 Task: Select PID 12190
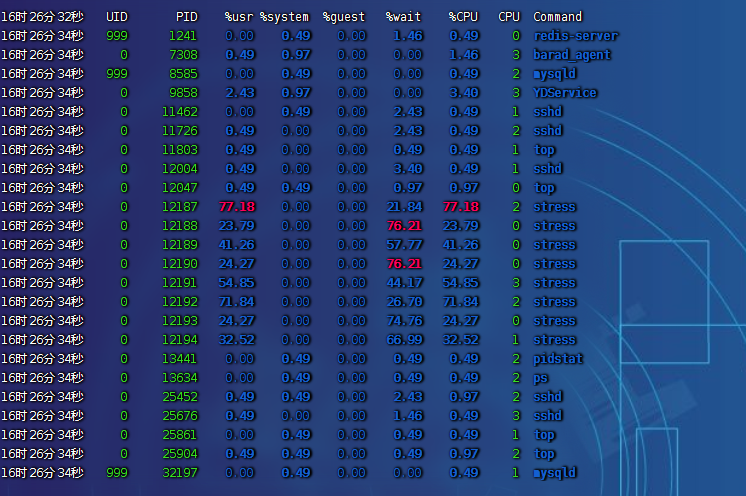coord(179,264)
